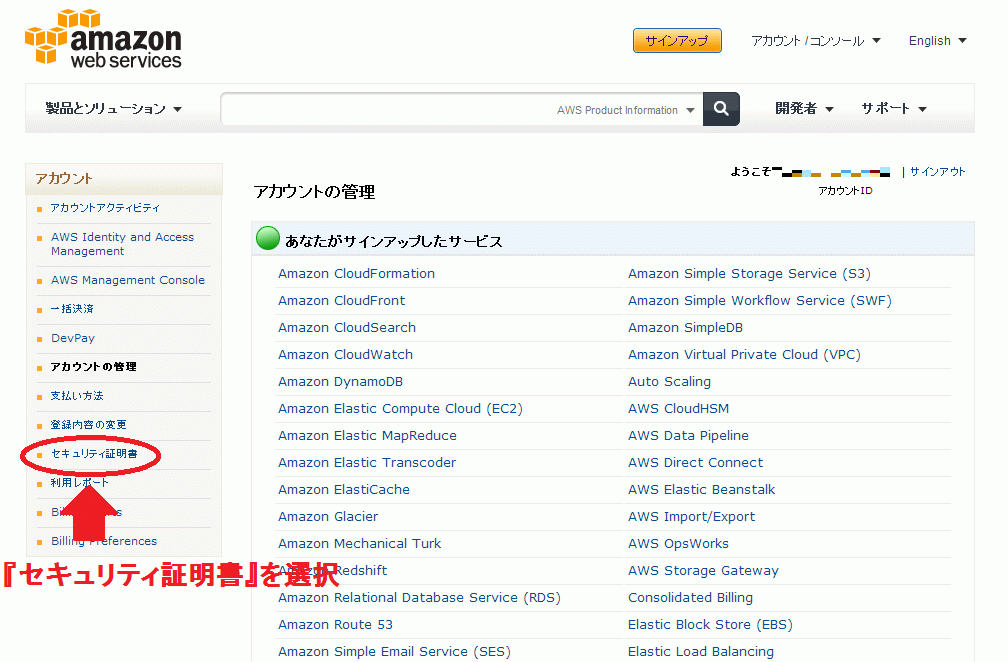Open Amazon Virtual Private Cloud (VPC) link
The width and height of the screenshot is (1008, 662).
pos(744,355)
